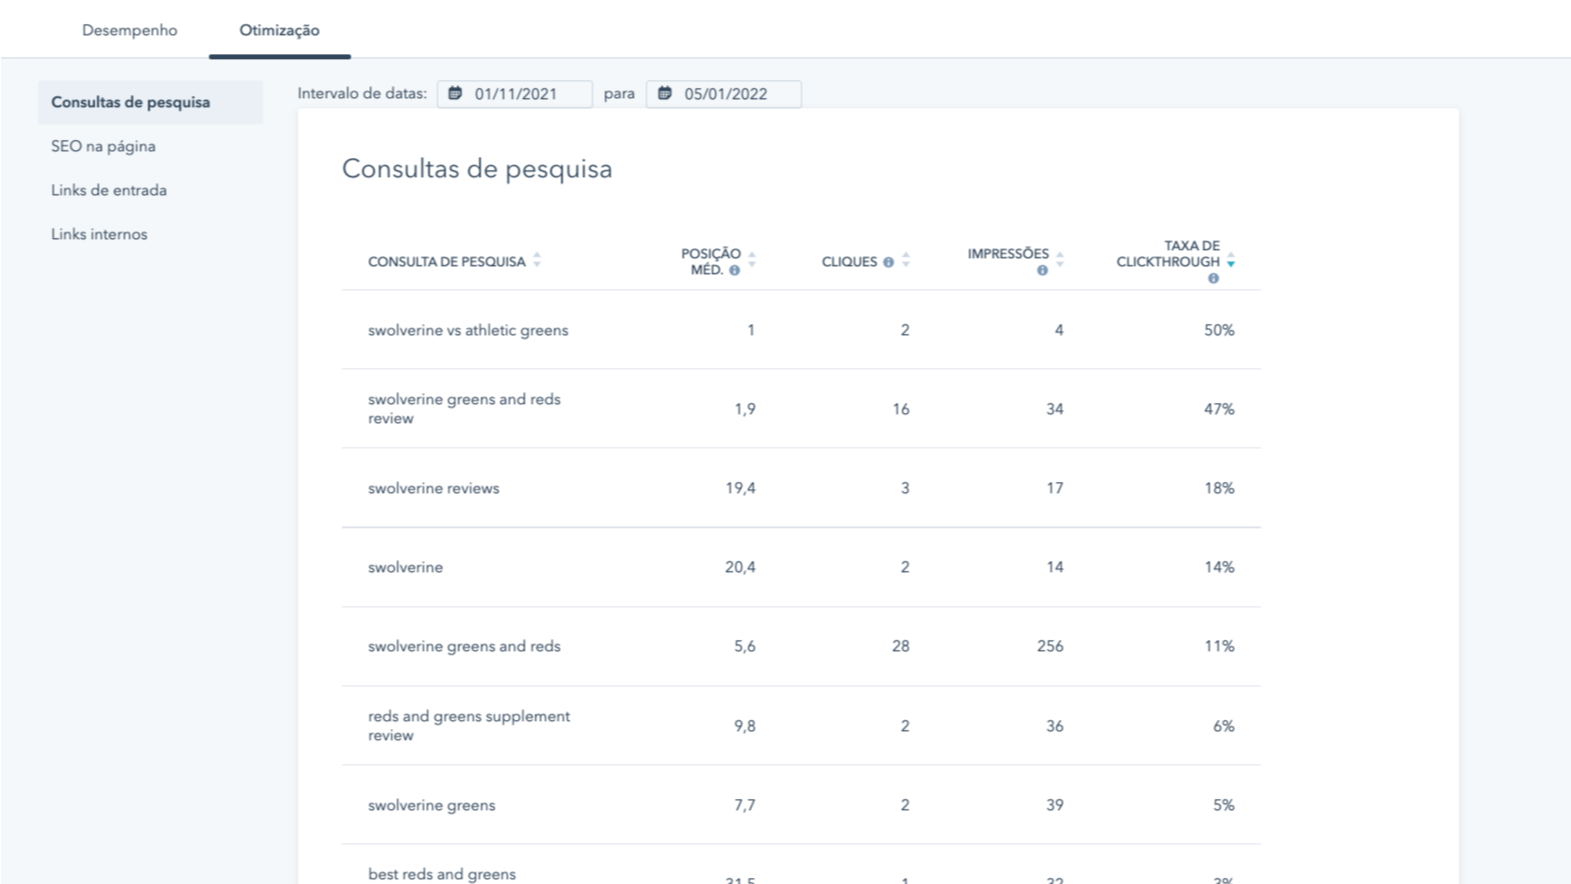Open calendar icon for the end date

(664, 93)
